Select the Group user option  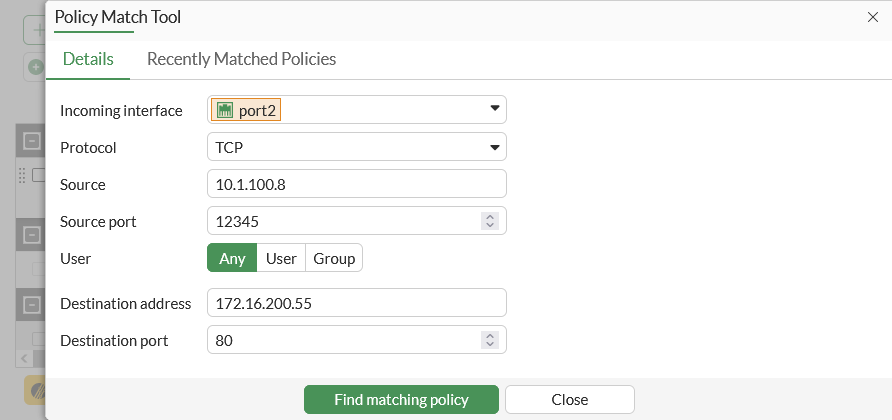(x=334, y=258)
